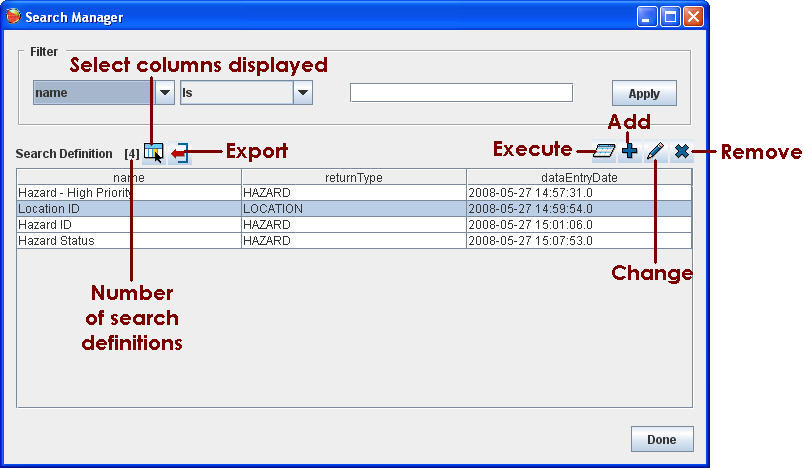Click the filter value text field

[461, 93]
